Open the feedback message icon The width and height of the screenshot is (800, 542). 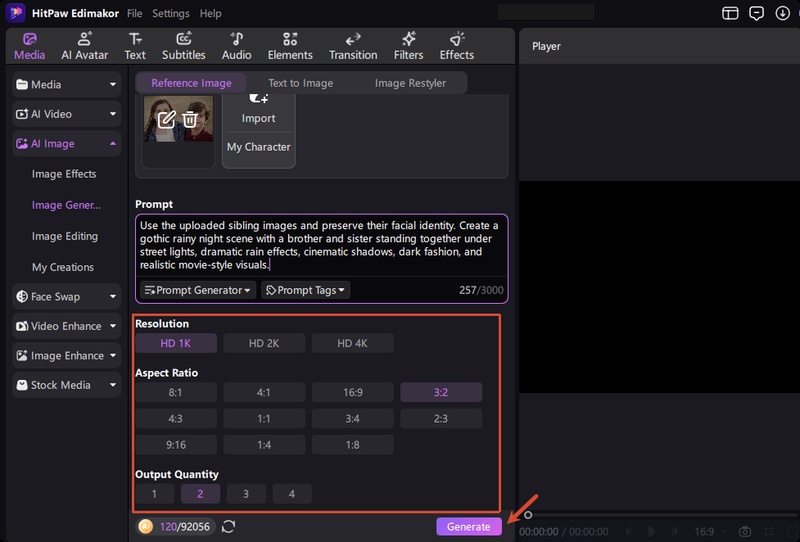[756, 13]
